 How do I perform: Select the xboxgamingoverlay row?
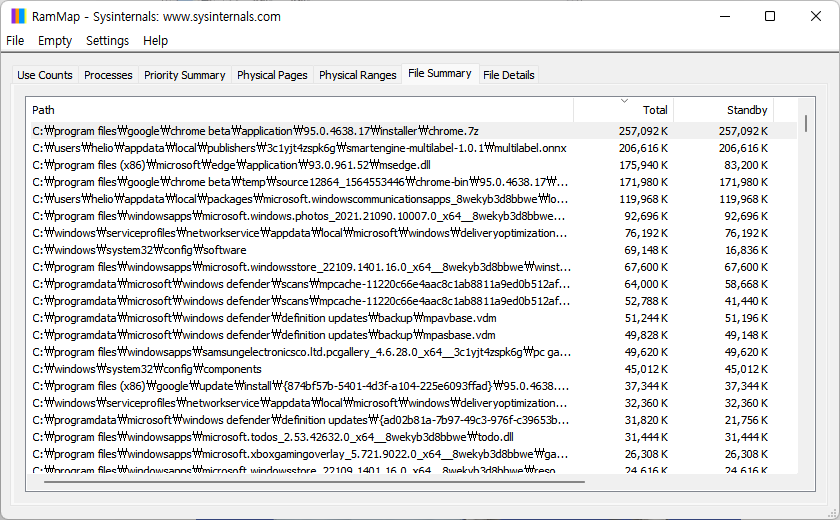click(414, 454)
